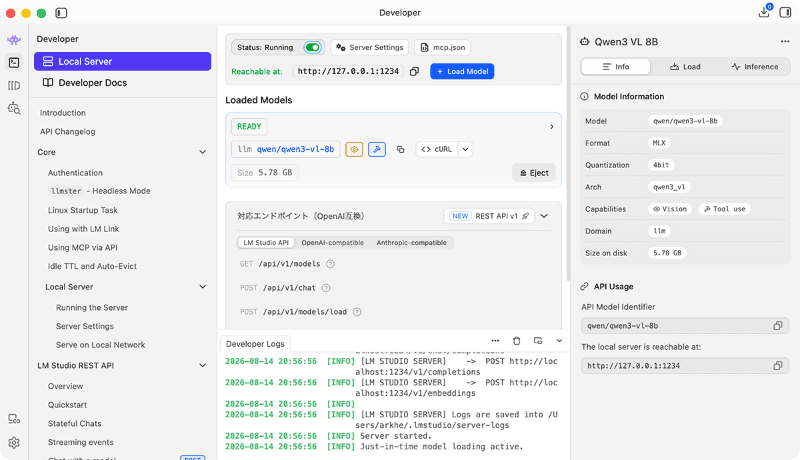Select the LM Studio API endpoint tab
The height and width of the screenshot is (460, 800).
(x=266, y=243)
